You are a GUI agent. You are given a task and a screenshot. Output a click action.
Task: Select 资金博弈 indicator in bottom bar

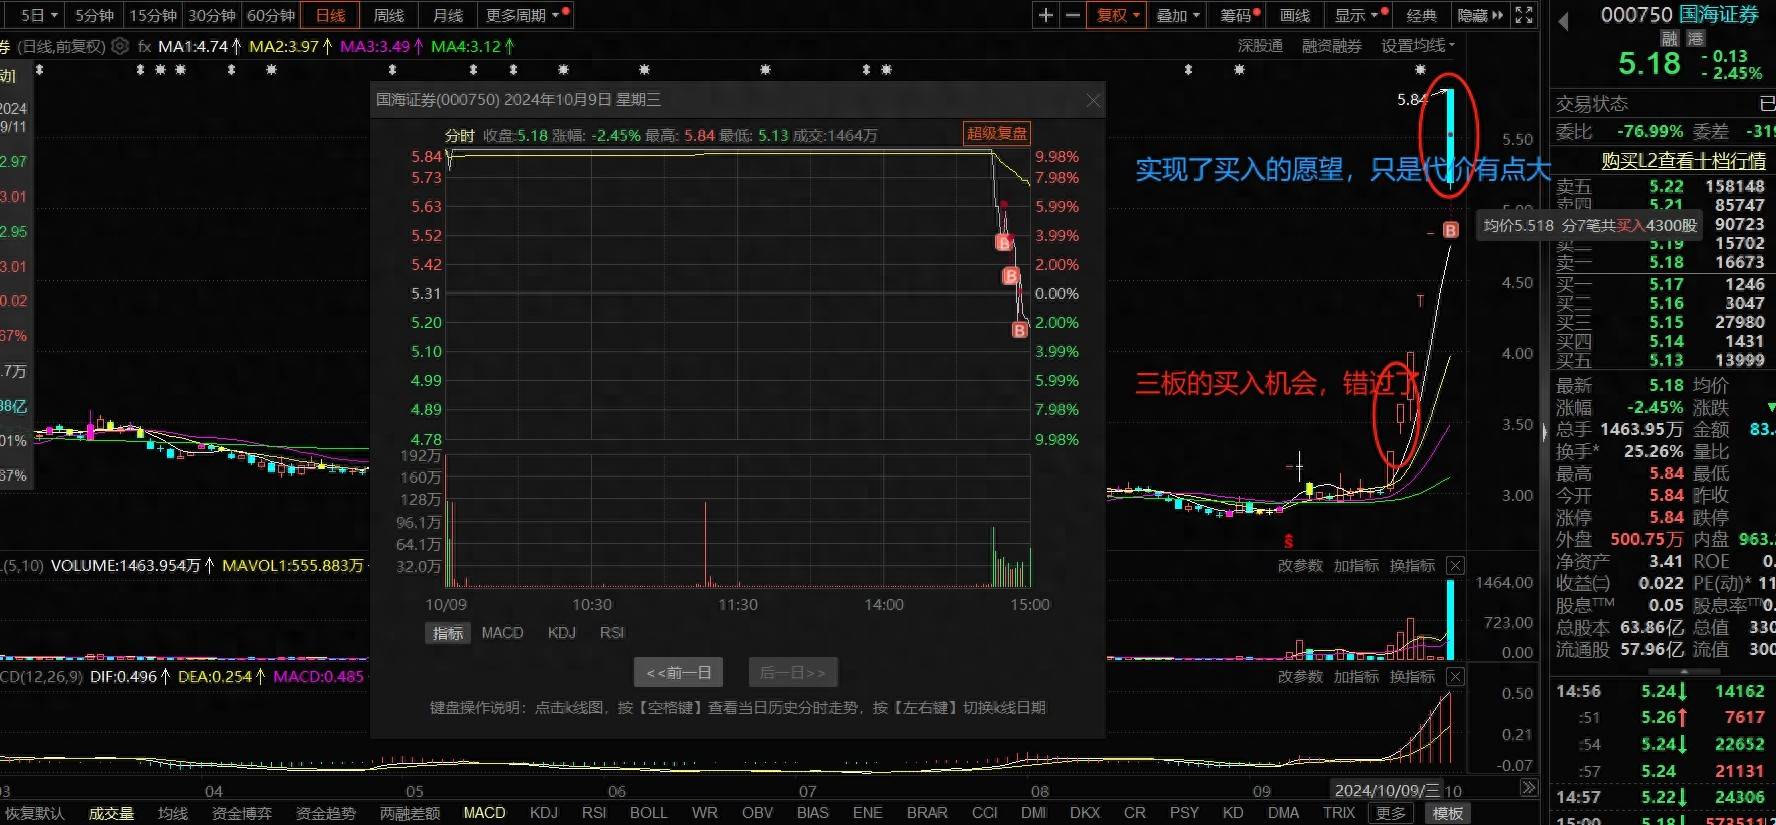pyautogui.click(x=241, y=813)
